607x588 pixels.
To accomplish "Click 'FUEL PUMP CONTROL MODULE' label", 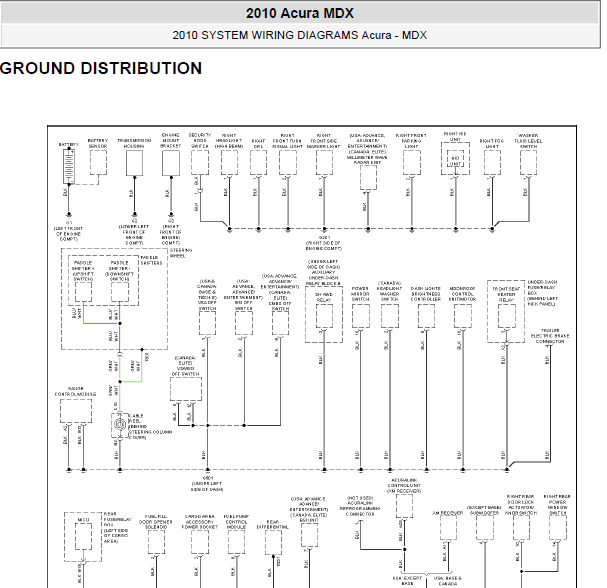I will 236,521.
